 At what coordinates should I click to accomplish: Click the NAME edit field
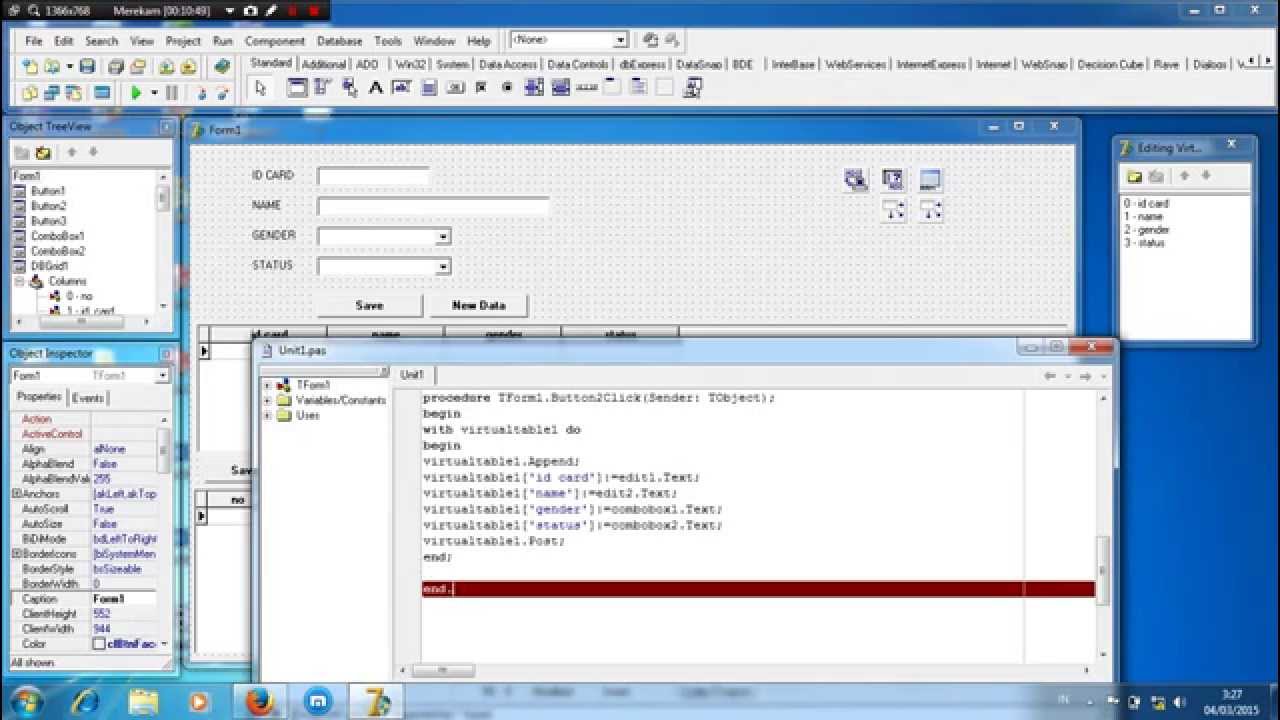point(433,206)
